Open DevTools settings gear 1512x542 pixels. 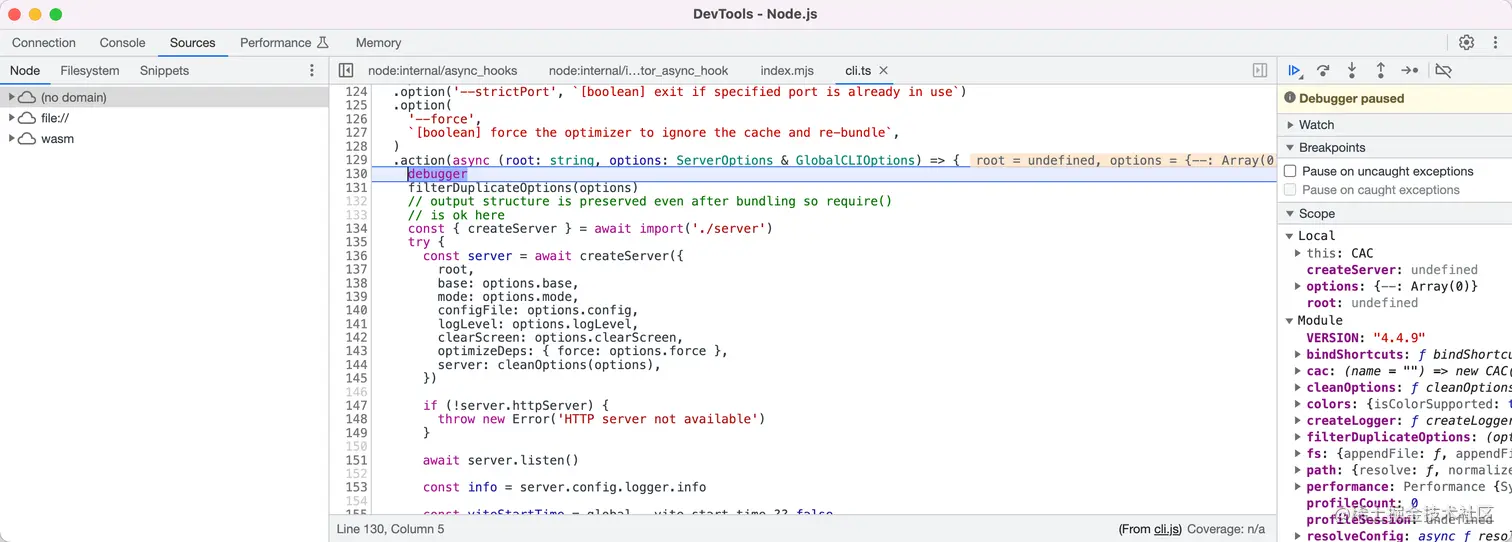click(1466, 43)
